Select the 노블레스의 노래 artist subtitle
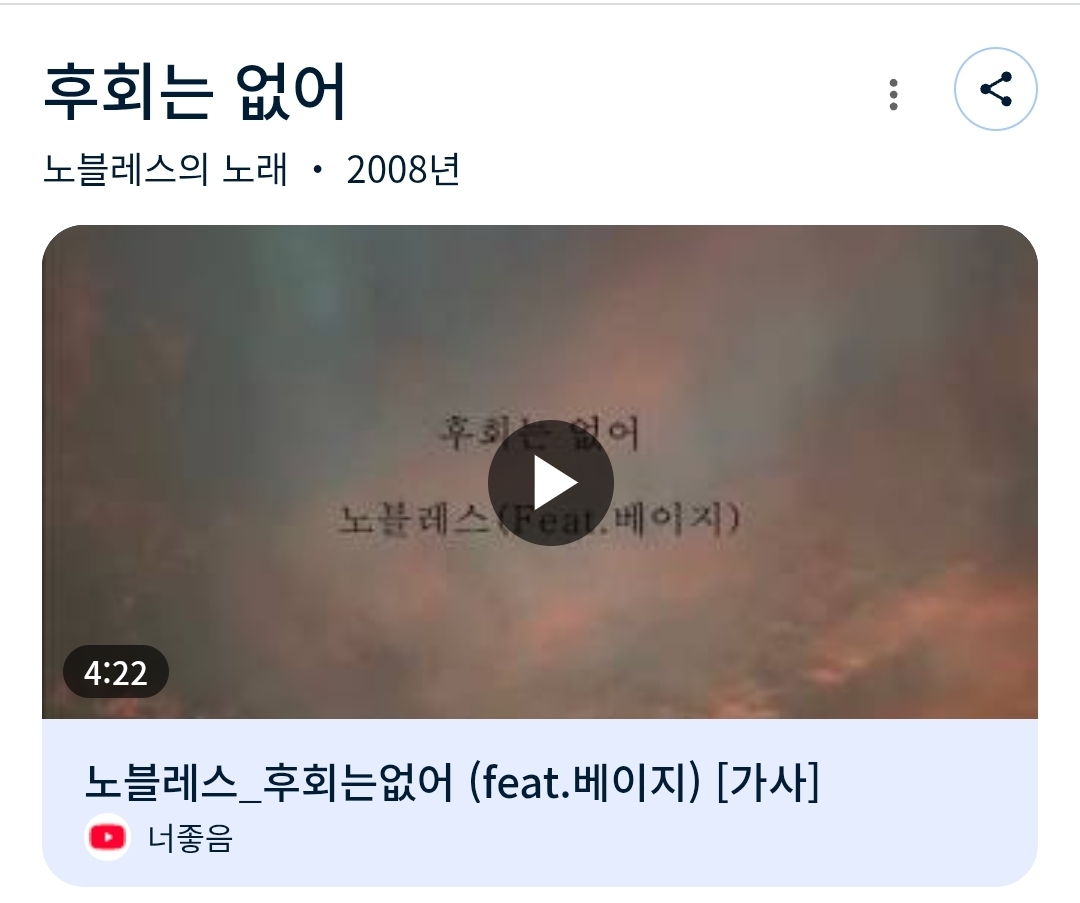The height and width of the screenshot is (903, 1080). (165, 169)
